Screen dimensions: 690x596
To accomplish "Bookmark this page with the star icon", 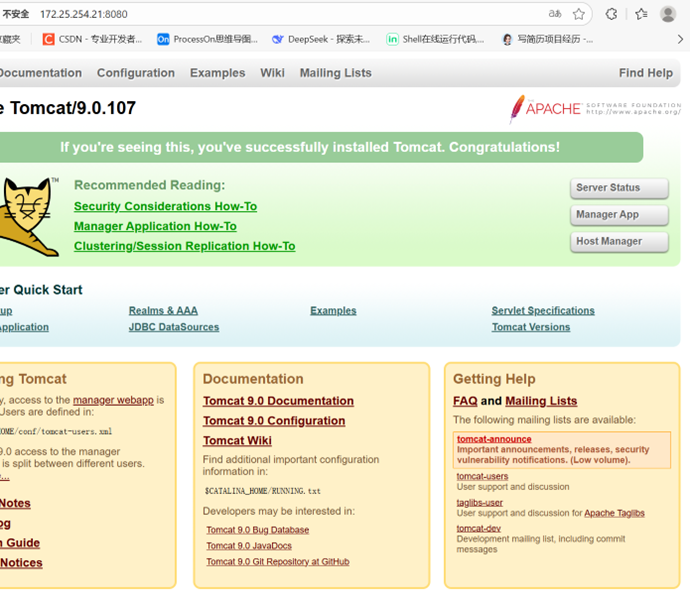I will pos(579,14).
